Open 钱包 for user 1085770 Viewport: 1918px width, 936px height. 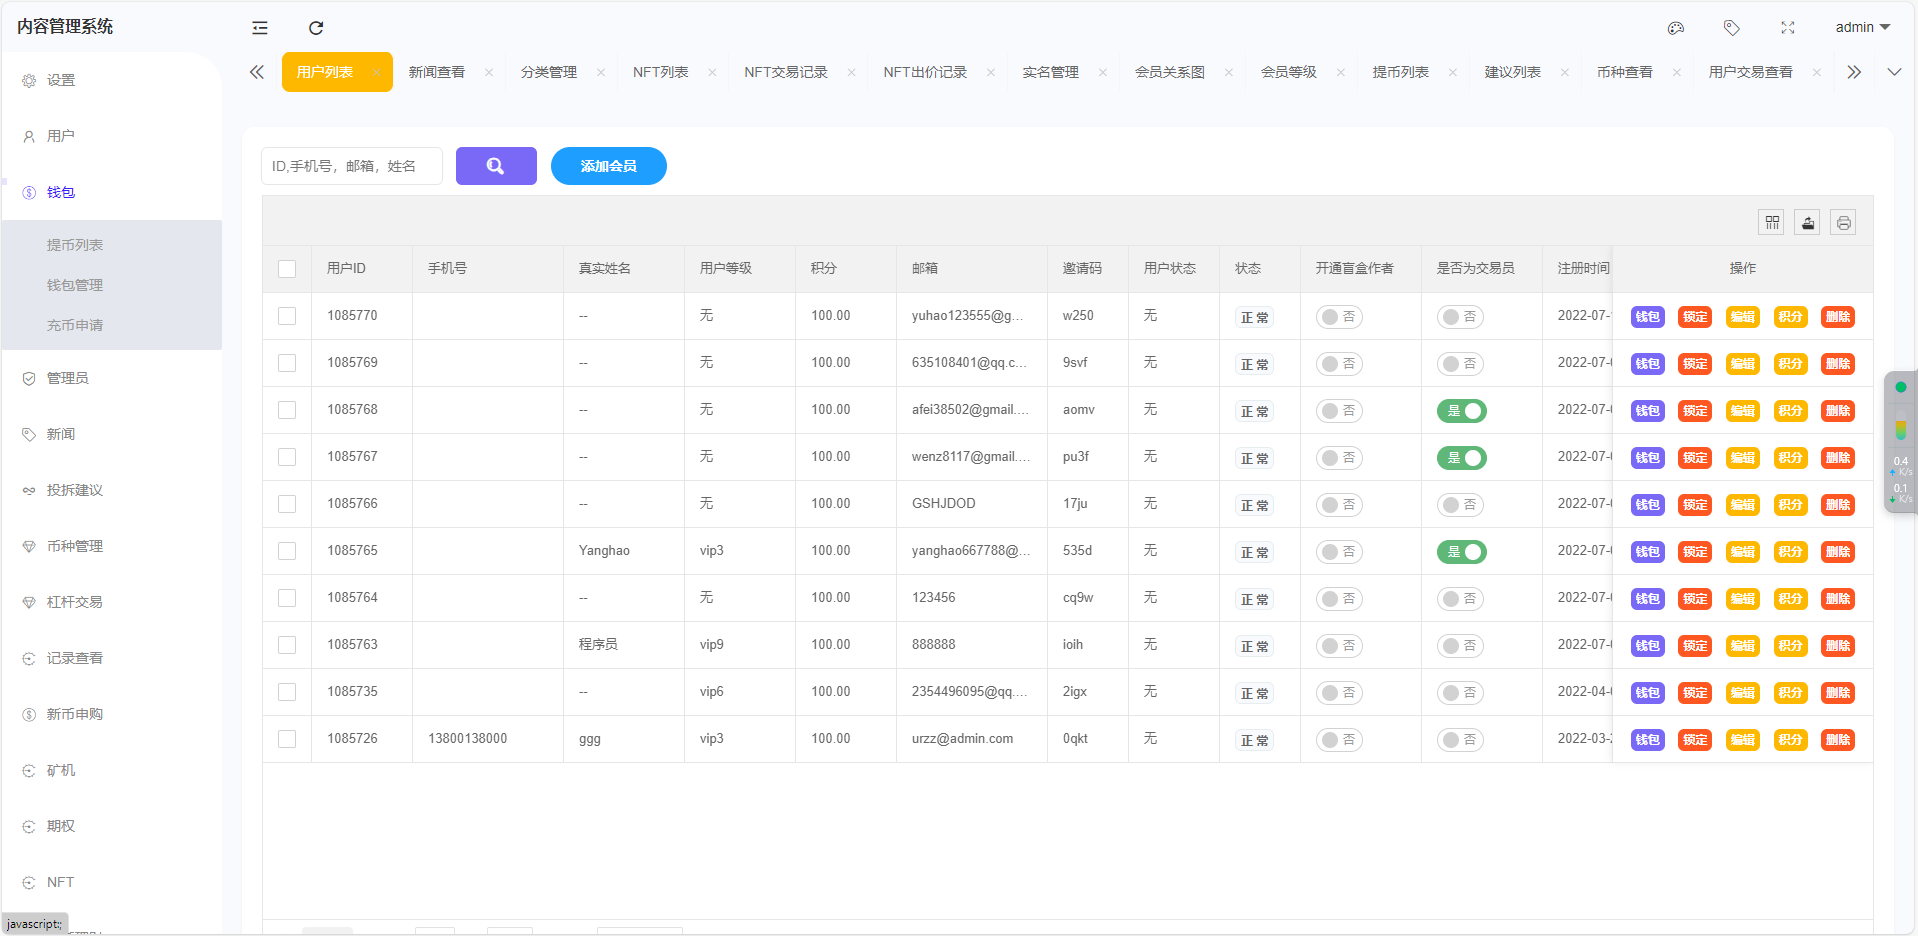(x=1648, y=317)
